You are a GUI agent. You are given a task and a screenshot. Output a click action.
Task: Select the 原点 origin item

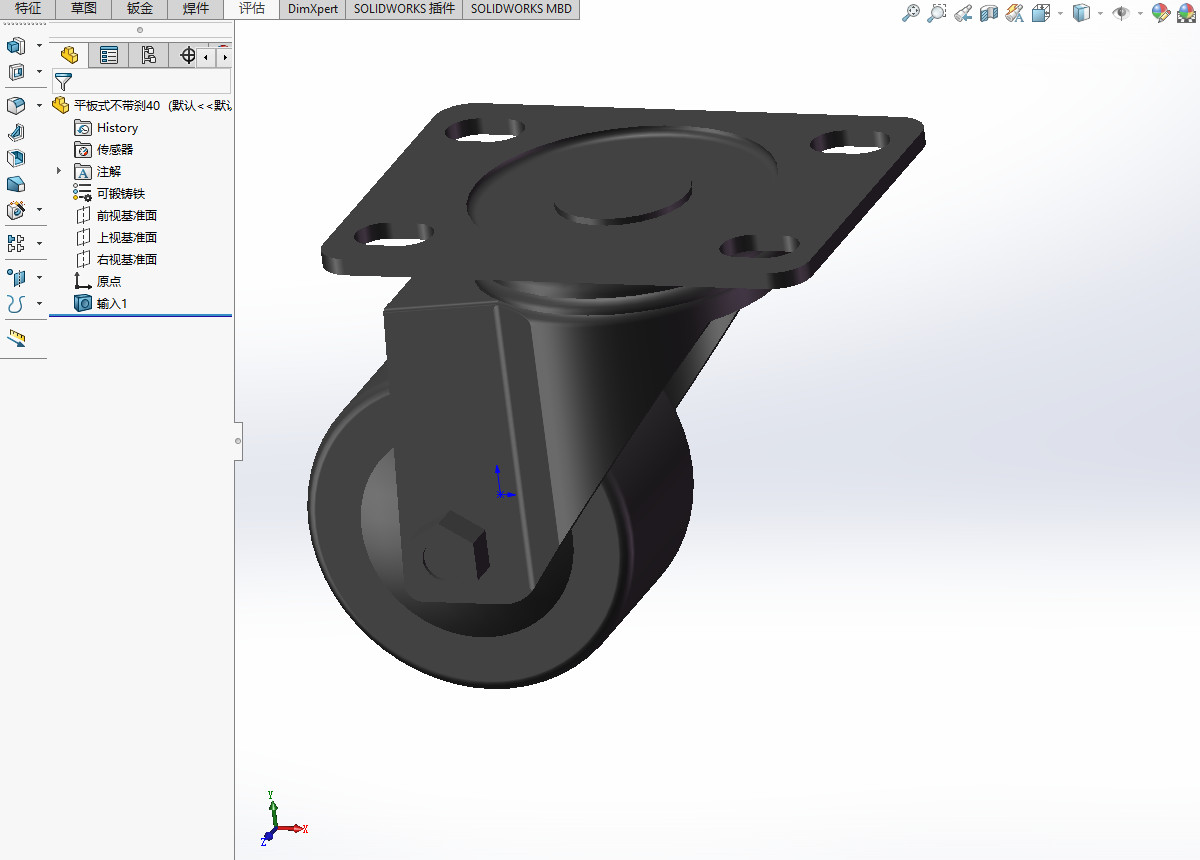(x=98, y=282)
